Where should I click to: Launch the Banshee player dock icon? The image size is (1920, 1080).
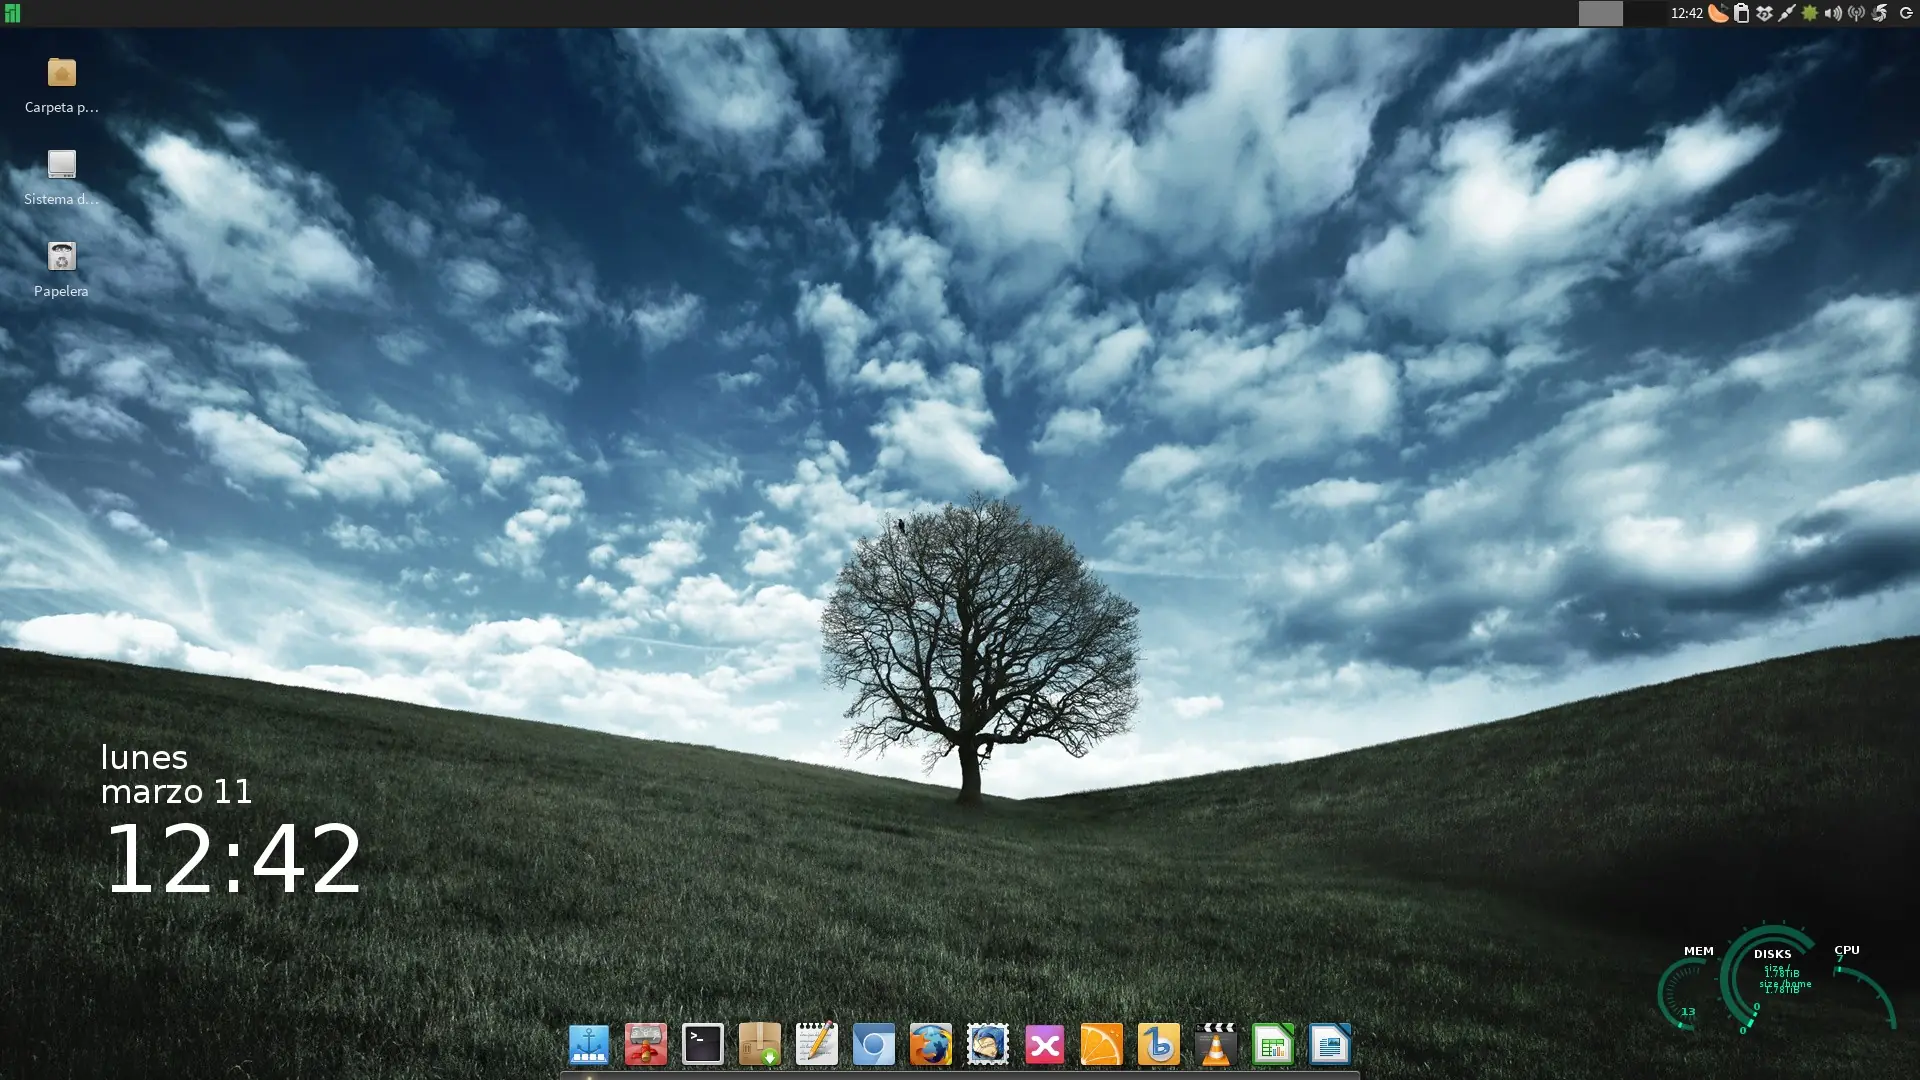(x=1158, y=1045)
